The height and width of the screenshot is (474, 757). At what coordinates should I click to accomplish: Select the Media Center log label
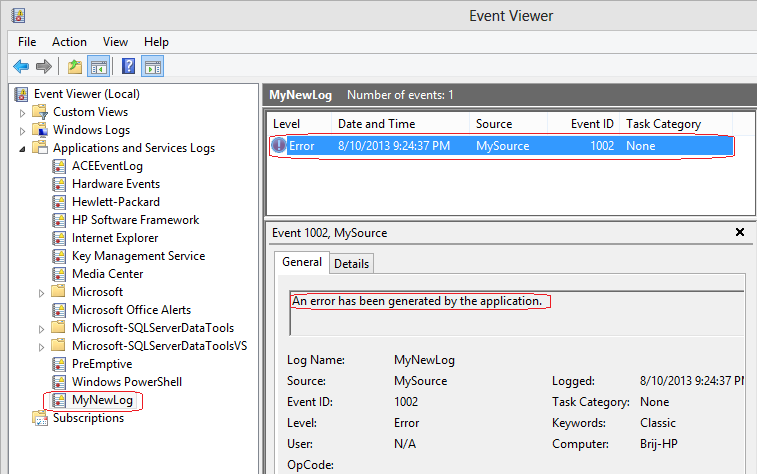(108, 274)
